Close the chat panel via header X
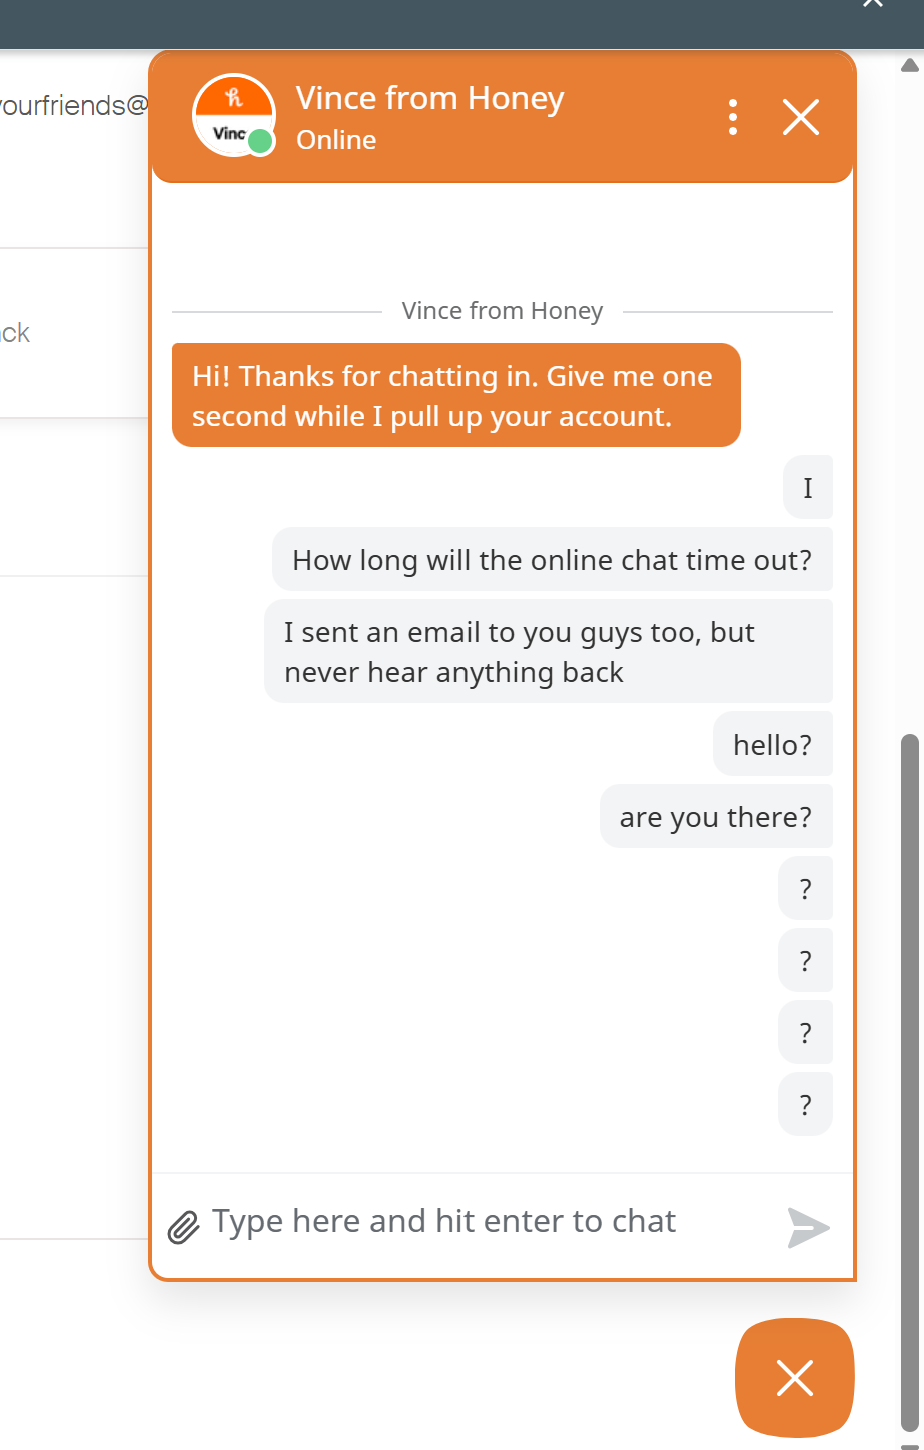This screenshot has width=924, height=1450. [x=801, y=118]
